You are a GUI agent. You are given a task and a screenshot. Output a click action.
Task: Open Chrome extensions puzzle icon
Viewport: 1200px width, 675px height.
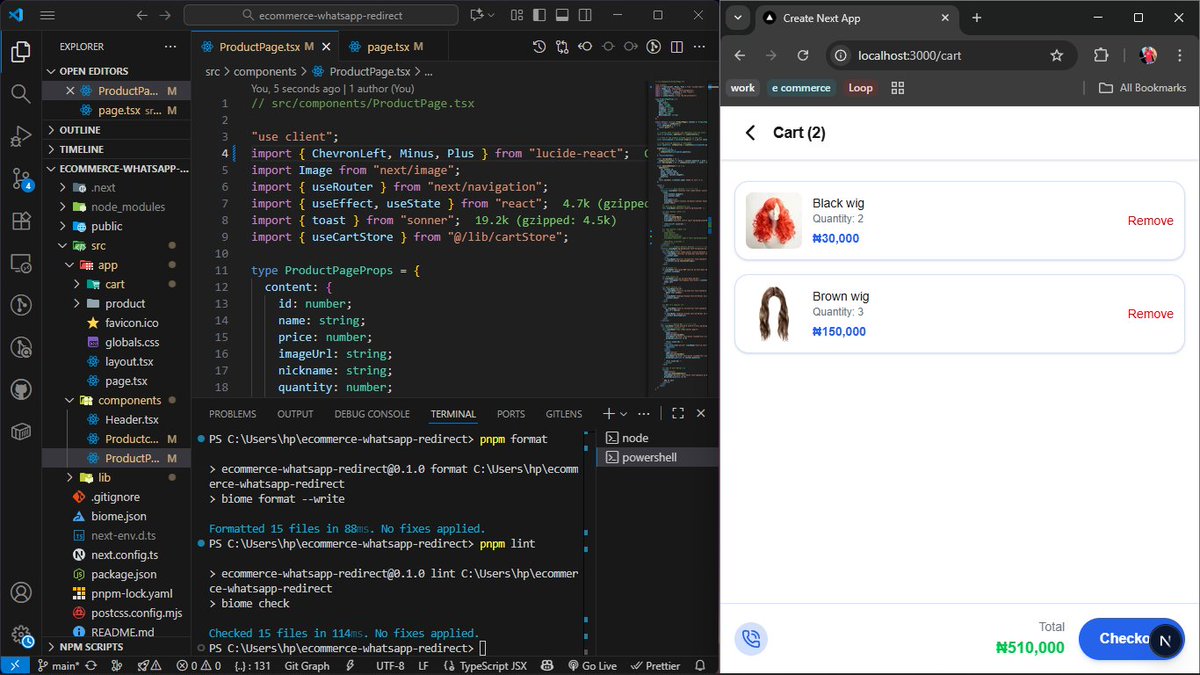click(x=1101, y=55)
